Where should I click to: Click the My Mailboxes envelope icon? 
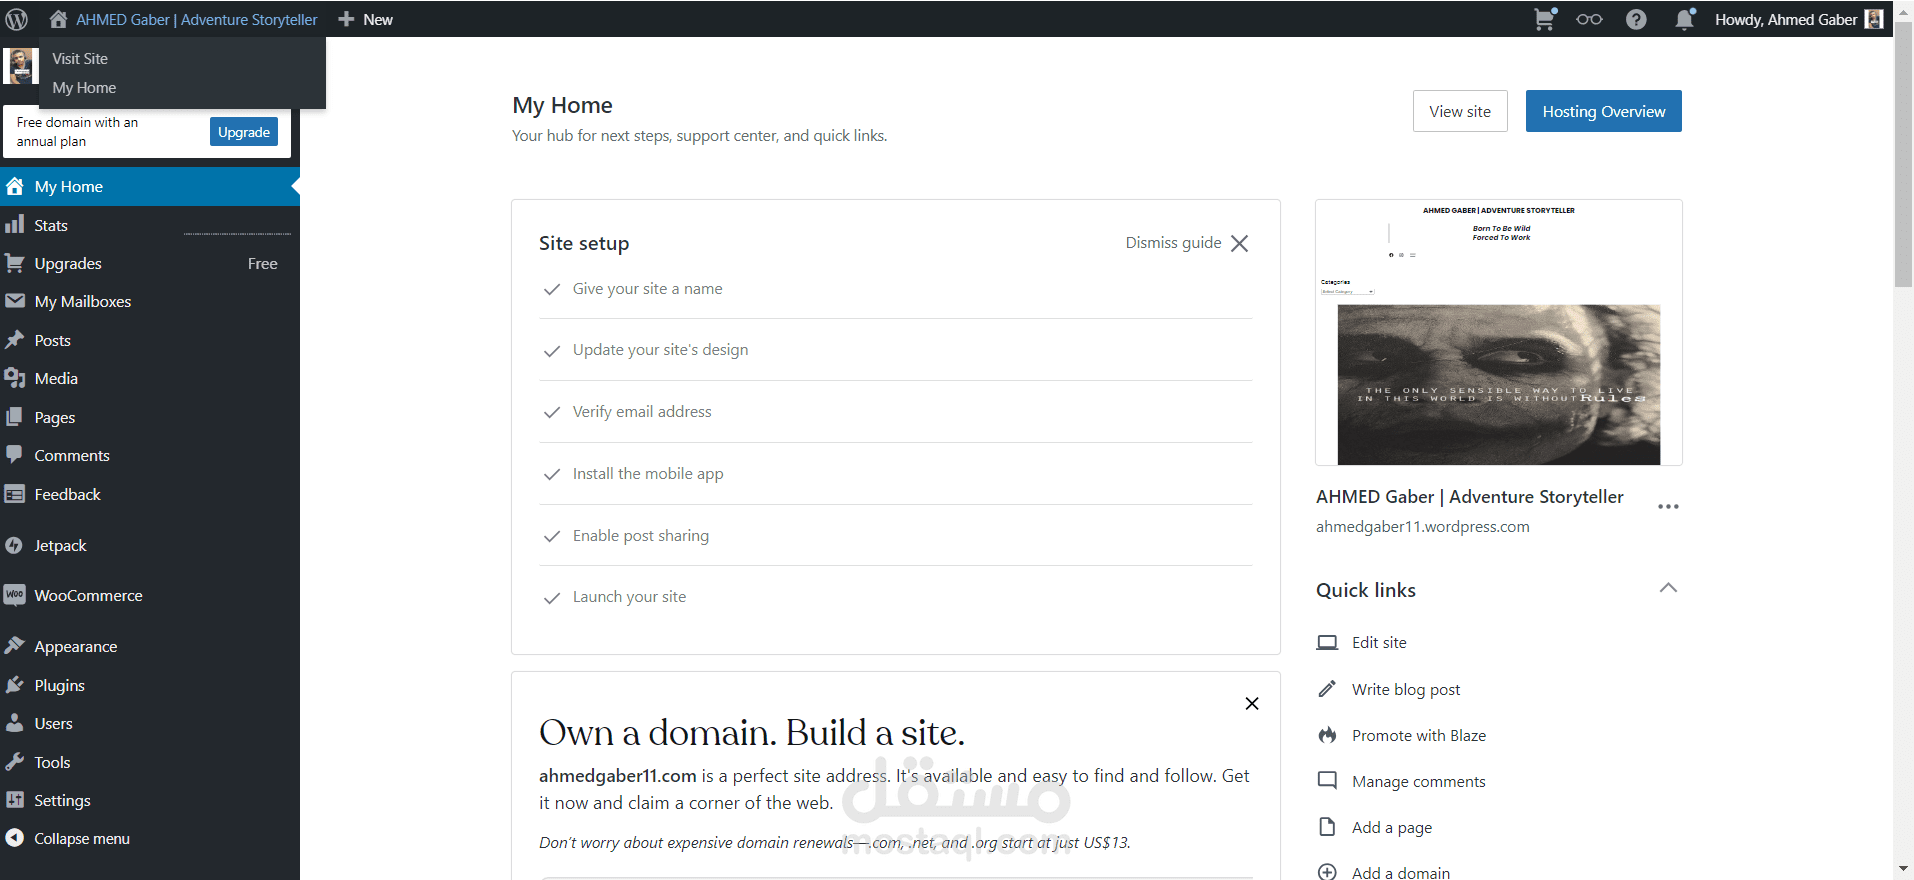pyautogui.click(x=15, y=301)
